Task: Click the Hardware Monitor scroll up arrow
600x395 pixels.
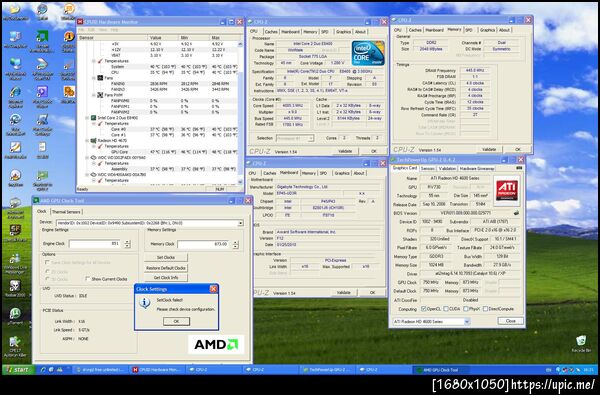Action: 240,44
